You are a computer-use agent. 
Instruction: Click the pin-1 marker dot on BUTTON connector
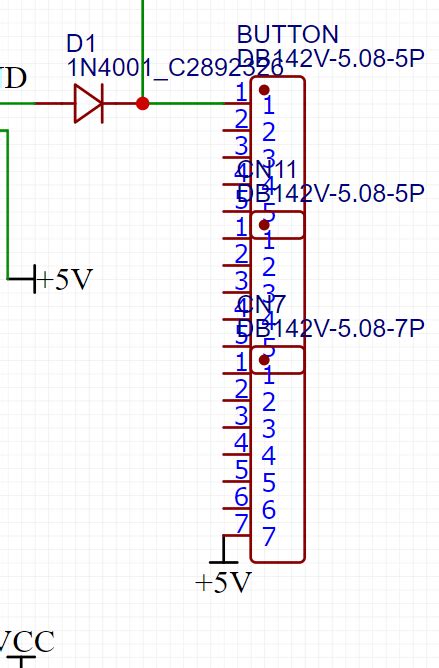264,90
